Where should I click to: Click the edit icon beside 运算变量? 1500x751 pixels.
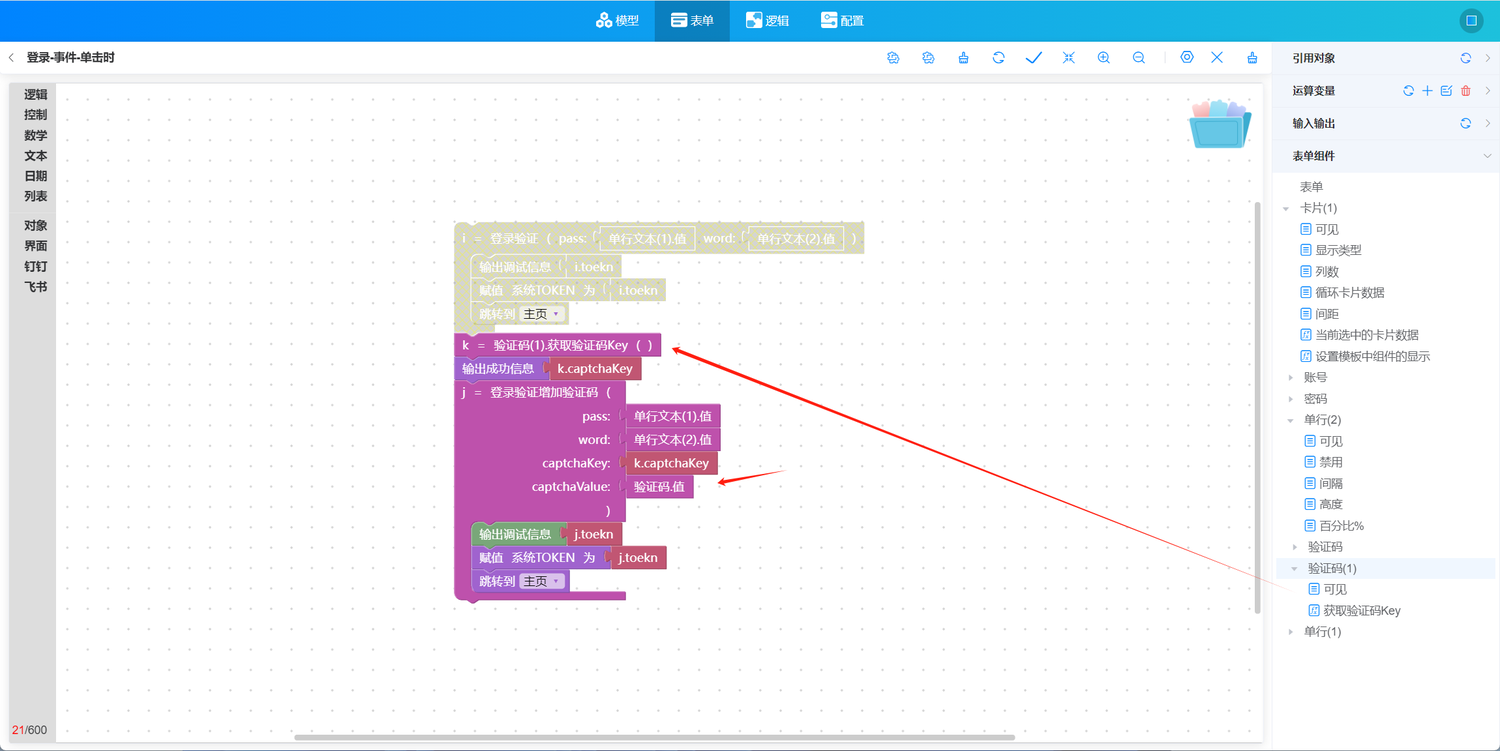click(1446, 91)
